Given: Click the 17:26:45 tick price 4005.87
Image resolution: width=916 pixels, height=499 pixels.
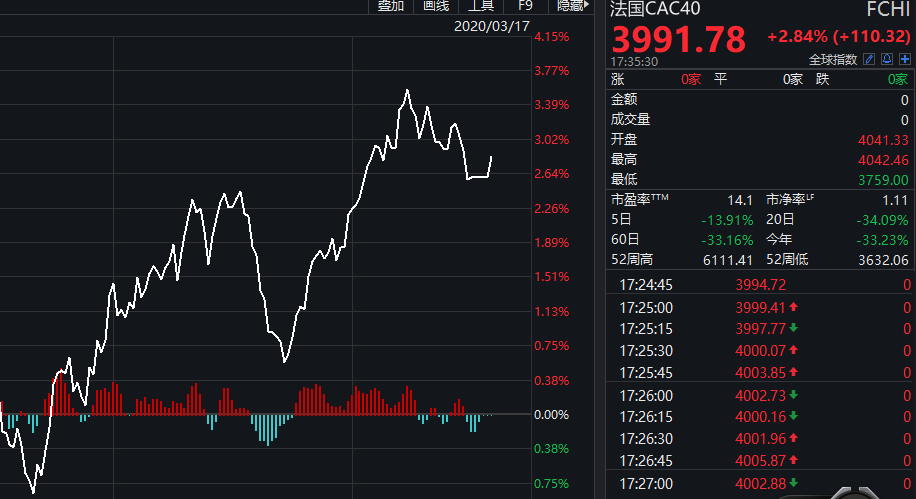Looking at the screenshot, I should coord(760,460).
